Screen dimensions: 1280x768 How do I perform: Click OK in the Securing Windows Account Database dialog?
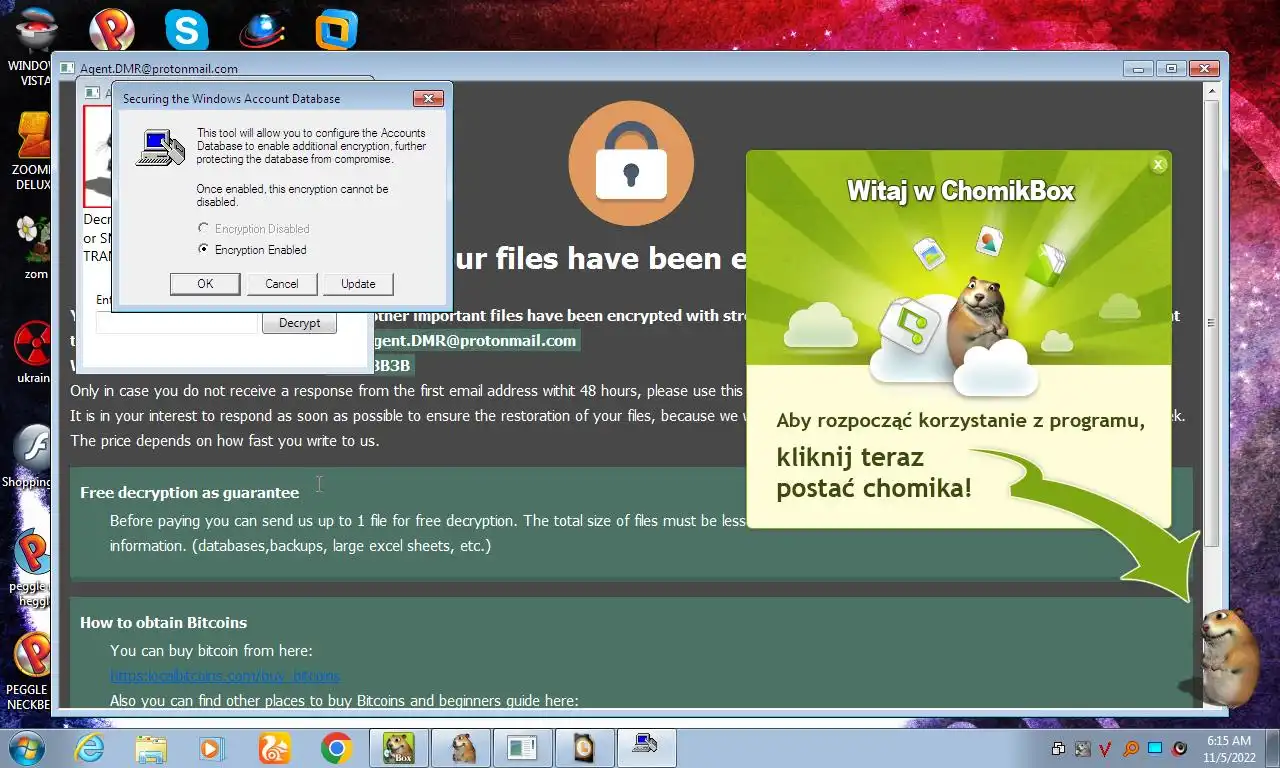pyautogui.click(x=205, y=284)
